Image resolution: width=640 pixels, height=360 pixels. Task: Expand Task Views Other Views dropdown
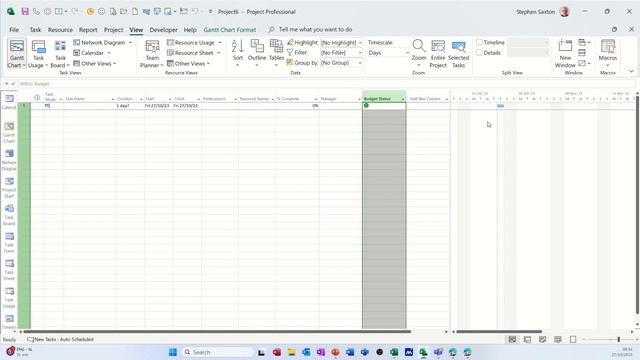tap(95, 63)
